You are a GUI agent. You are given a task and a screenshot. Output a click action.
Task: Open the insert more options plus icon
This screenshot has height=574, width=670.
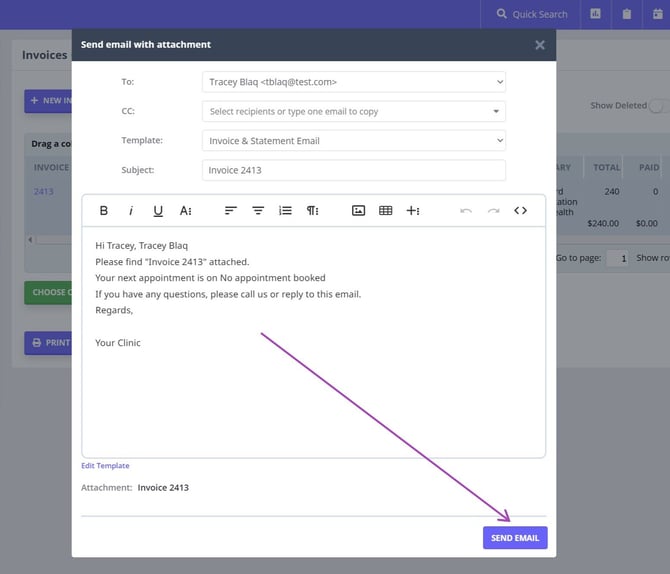pos(413,211)
